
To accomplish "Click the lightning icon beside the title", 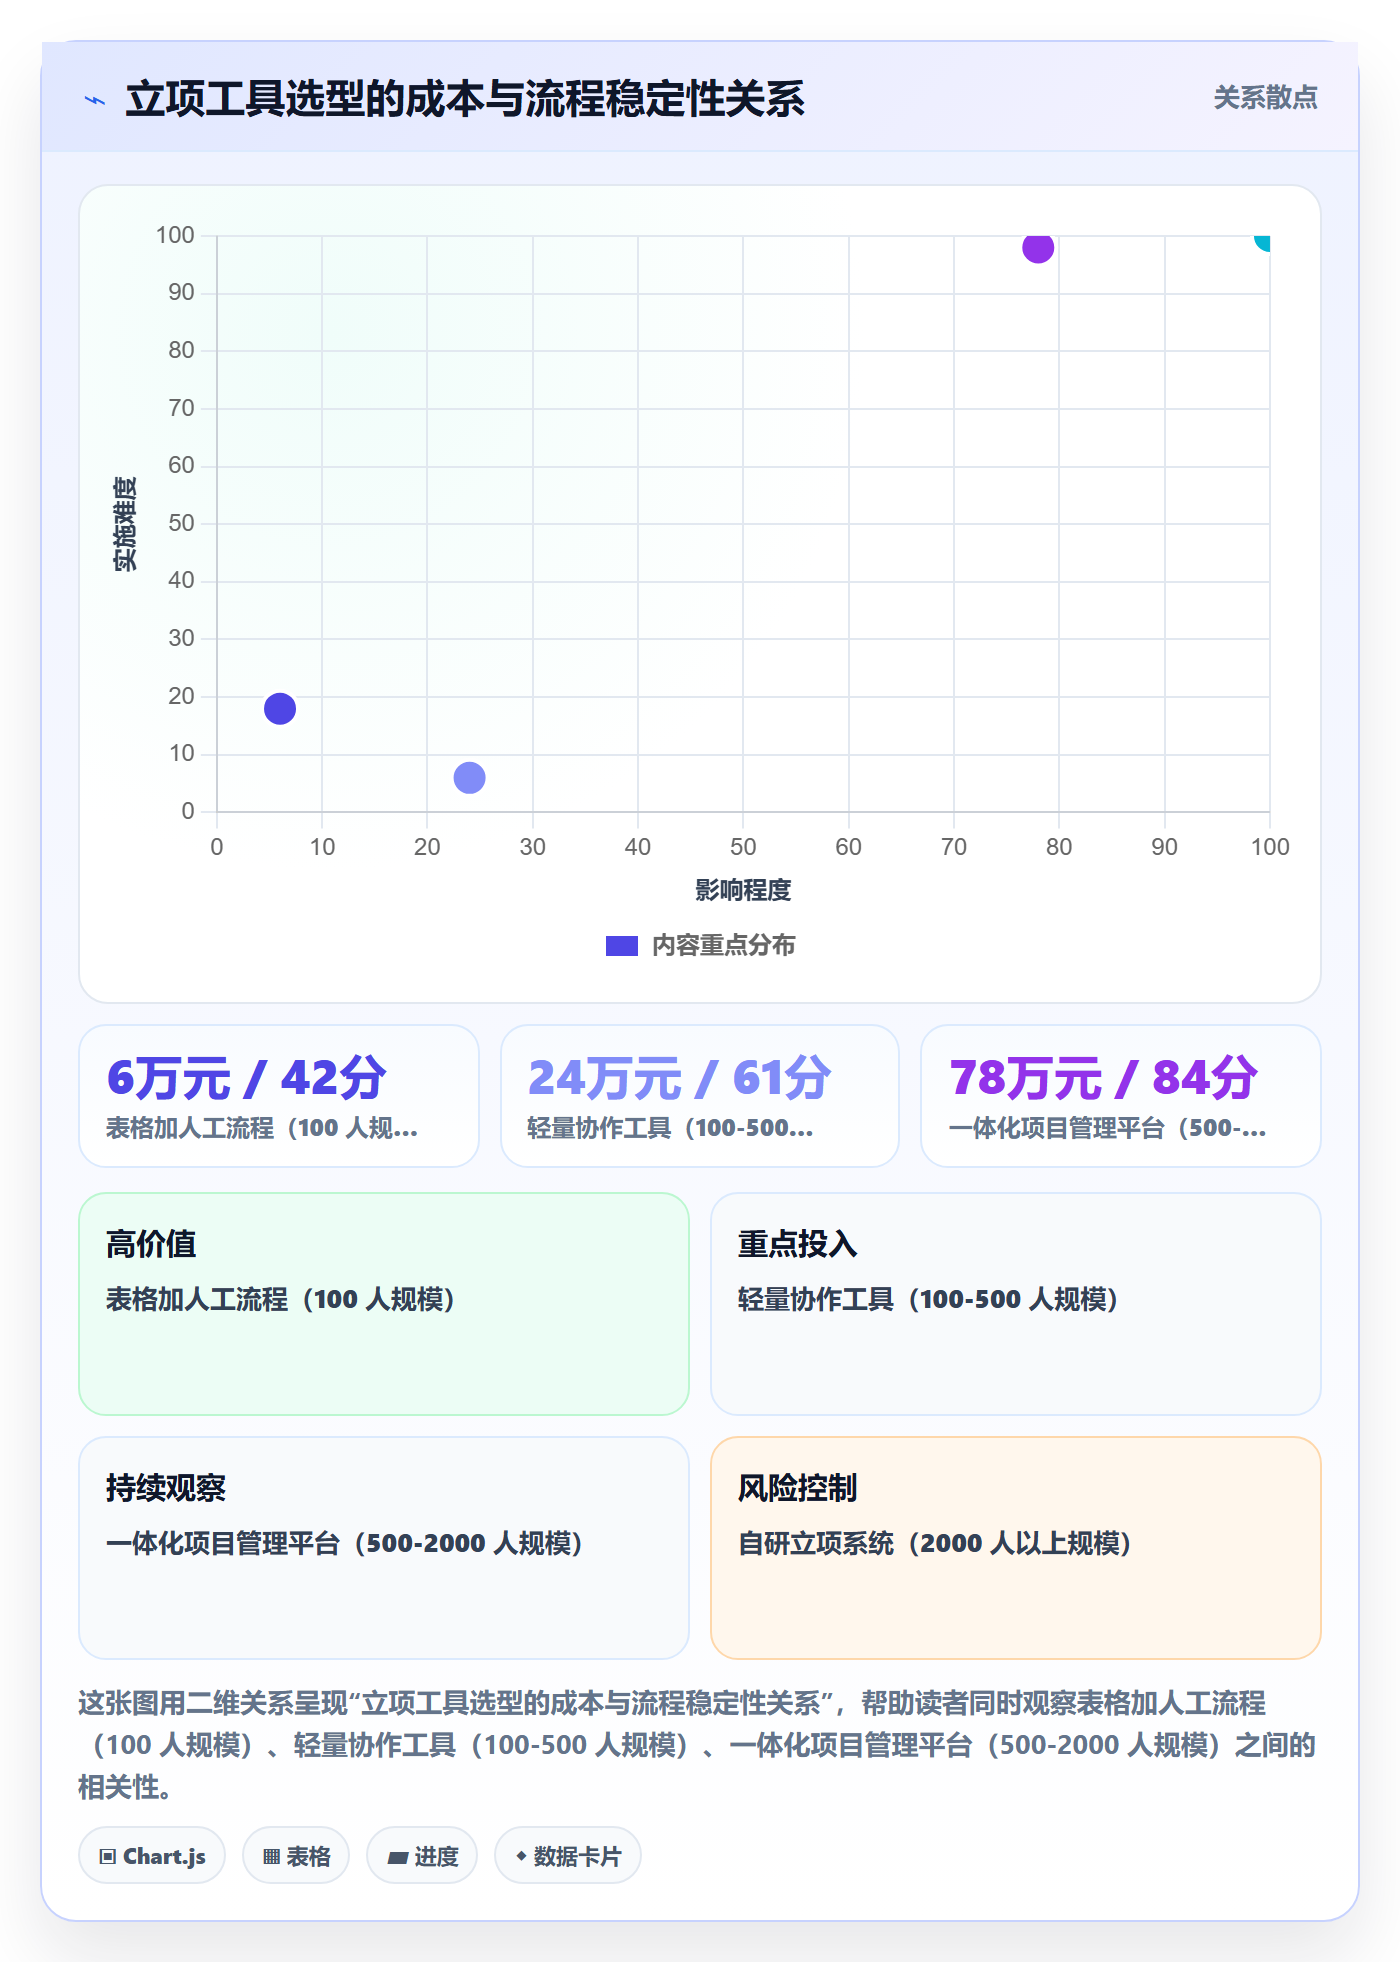I will tap(95, 100).
